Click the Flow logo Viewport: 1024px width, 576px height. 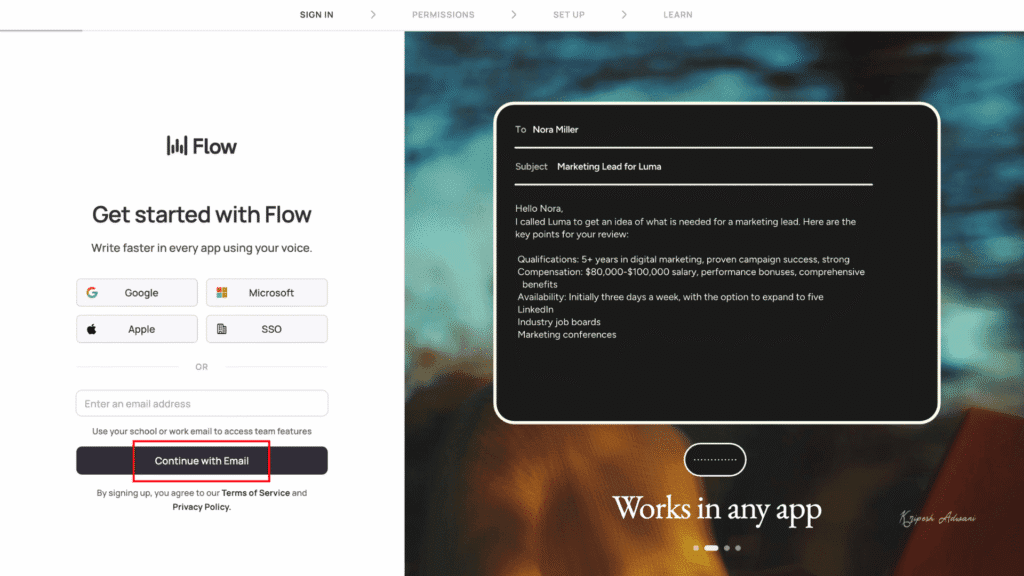[202, 146]
